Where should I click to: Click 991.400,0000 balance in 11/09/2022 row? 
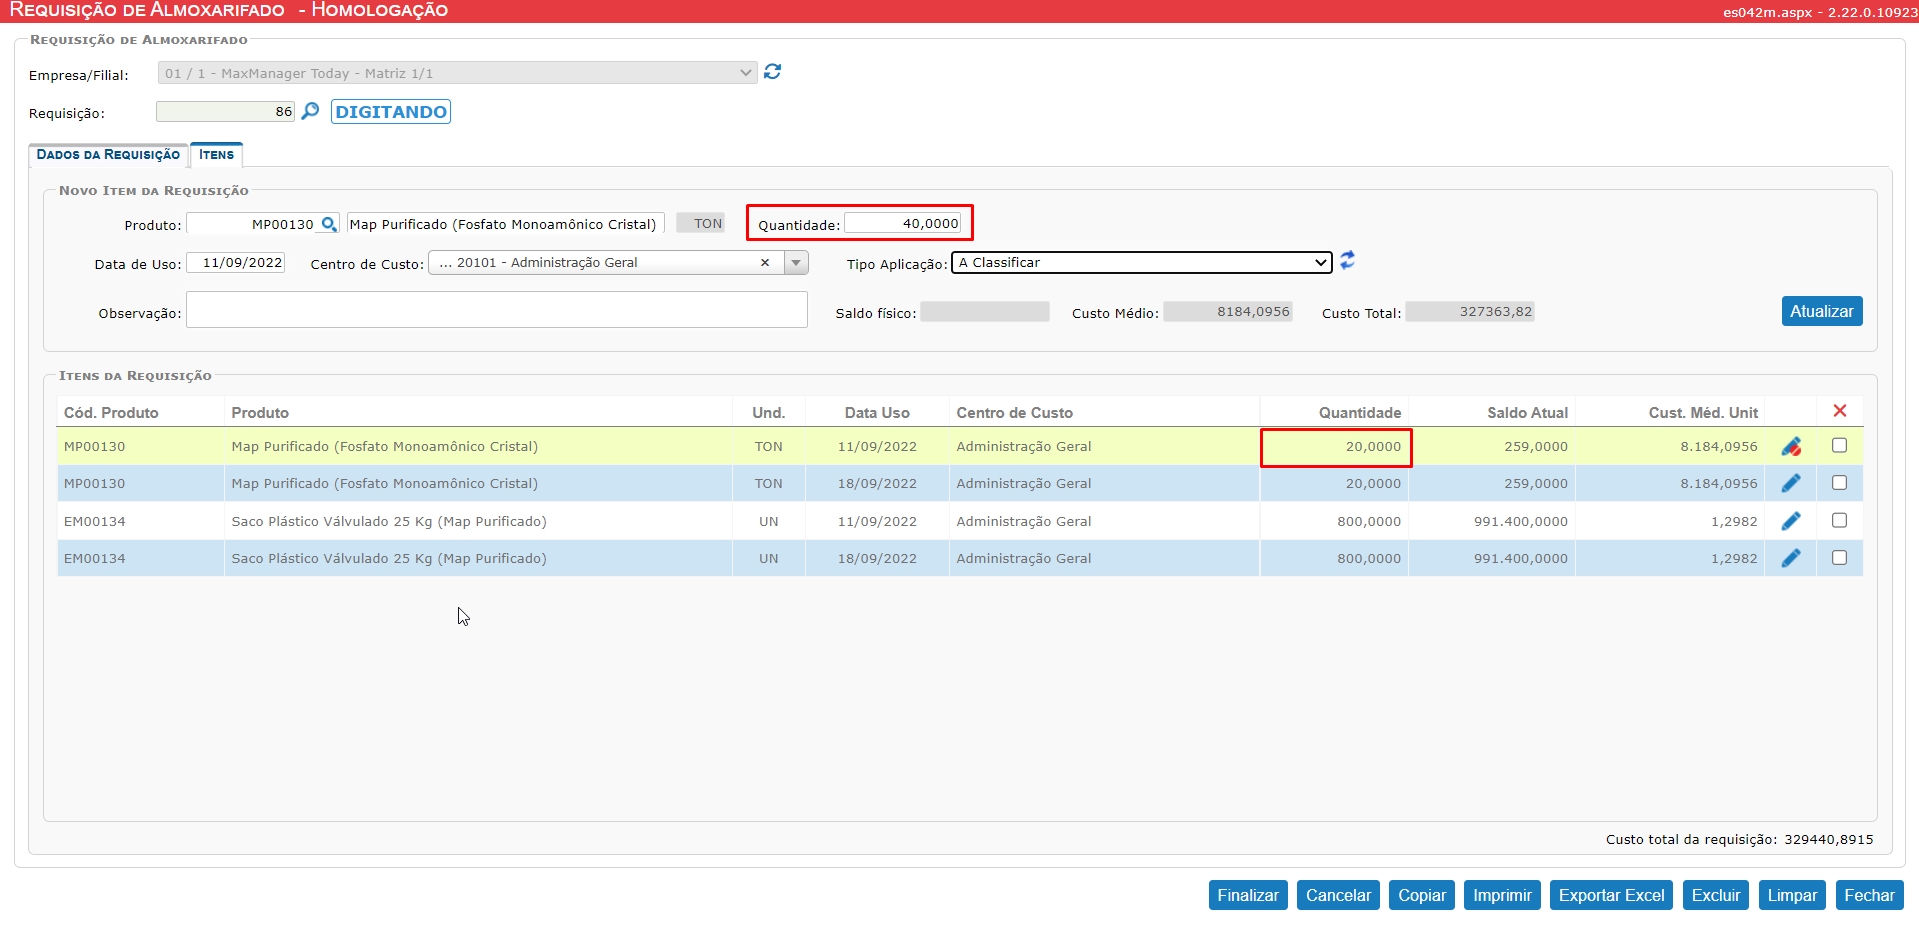coord(1521,521)
